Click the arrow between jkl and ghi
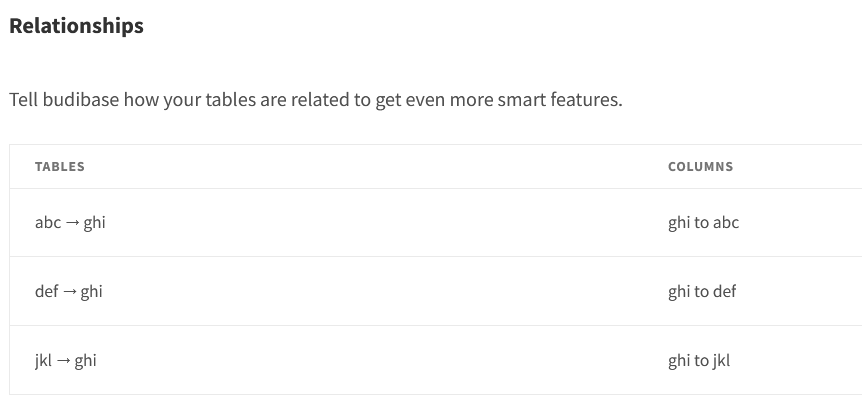862x411 pixels. (x=63, y=361)
